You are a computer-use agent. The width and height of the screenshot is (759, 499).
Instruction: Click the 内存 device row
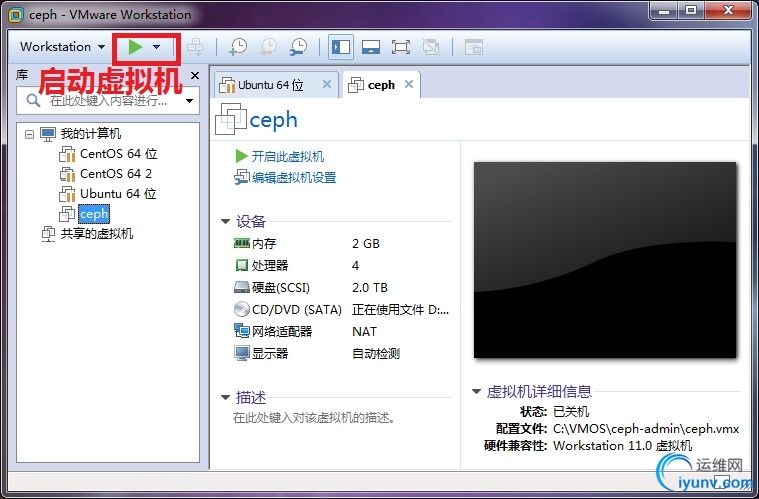click(x=342, y=243)
